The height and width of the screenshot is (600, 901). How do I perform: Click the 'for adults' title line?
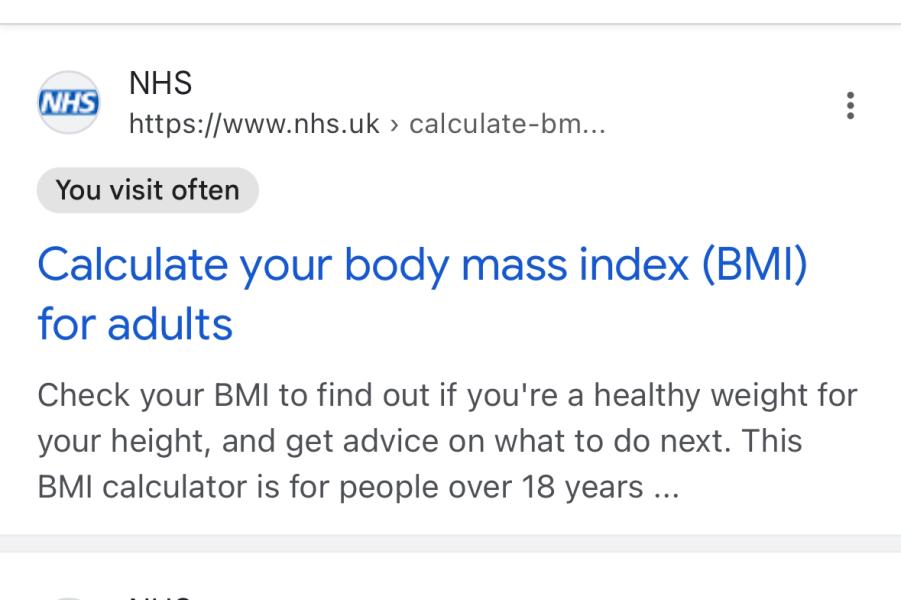[x=135, y=325]
